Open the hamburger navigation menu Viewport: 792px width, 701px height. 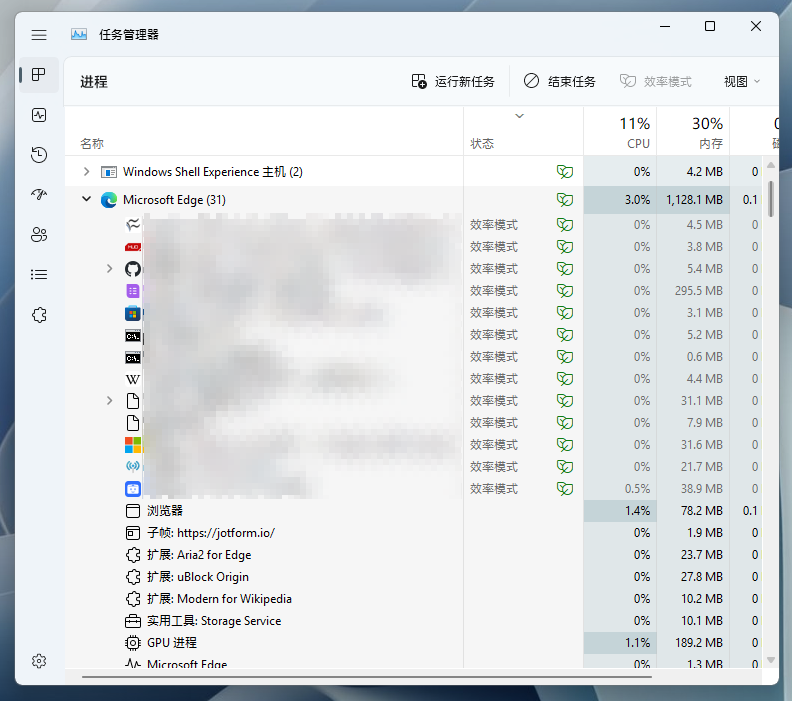39,35
